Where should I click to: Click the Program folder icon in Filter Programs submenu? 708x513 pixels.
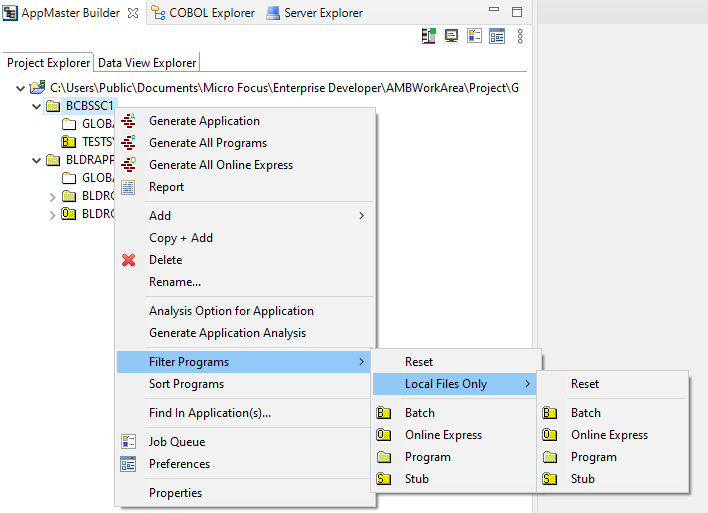tap(384, 457)
